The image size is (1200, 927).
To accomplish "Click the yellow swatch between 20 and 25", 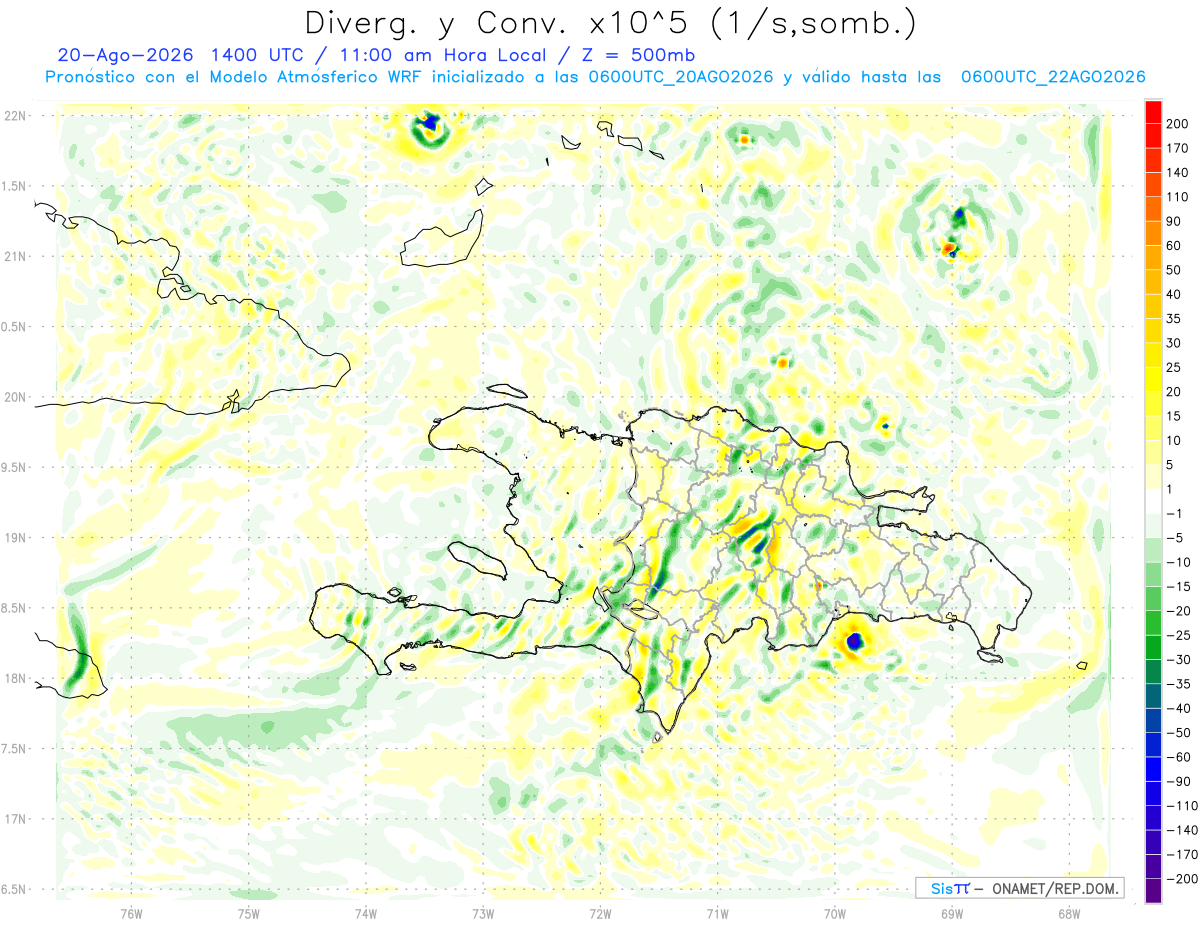I will pyautogui.click(x=1153, y=379).
